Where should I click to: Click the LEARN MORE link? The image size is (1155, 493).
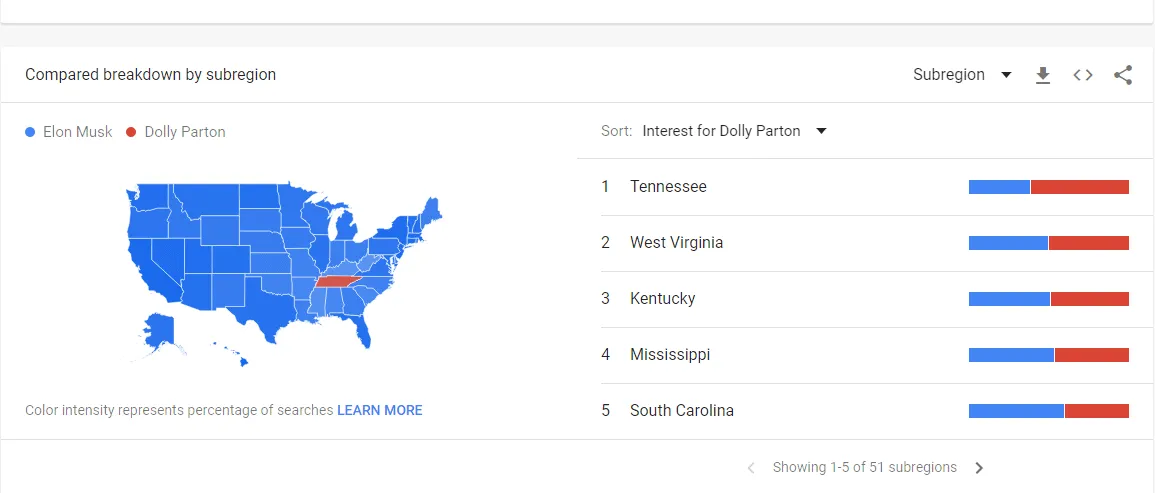(x=380, y=410)
